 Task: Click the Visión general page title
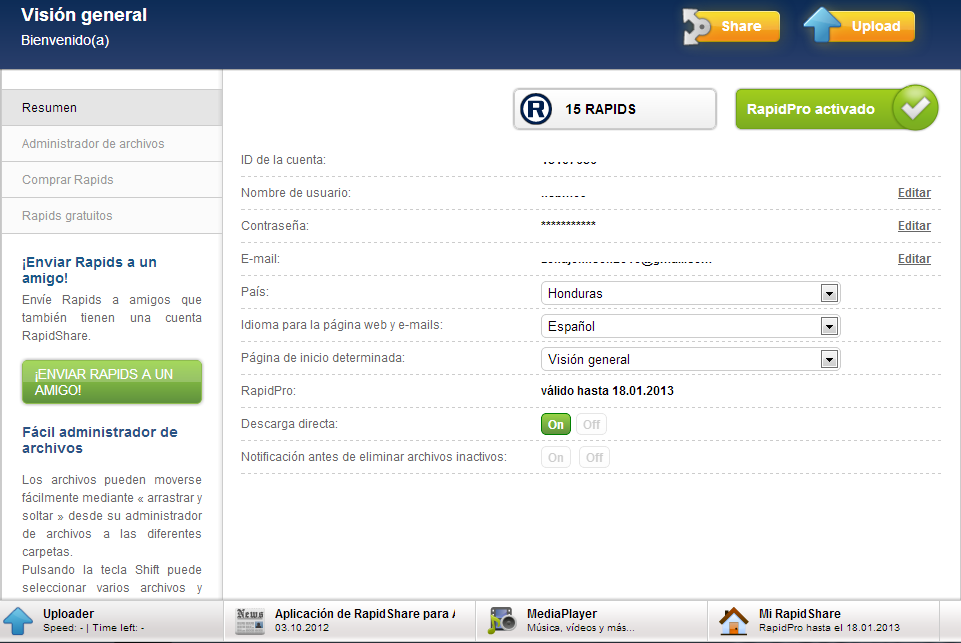(x=84, y=15)
